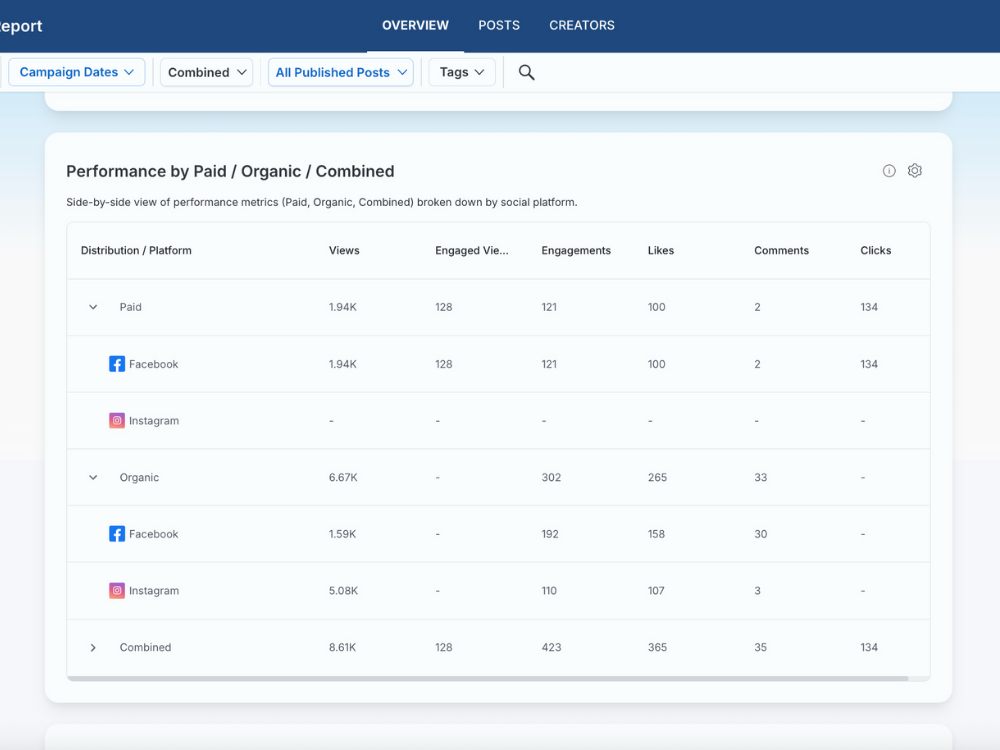Click Instagram icon in the Paid section
Viewport: 1000px width, 750px height.
pyautogui.click(x=117, y=421)
